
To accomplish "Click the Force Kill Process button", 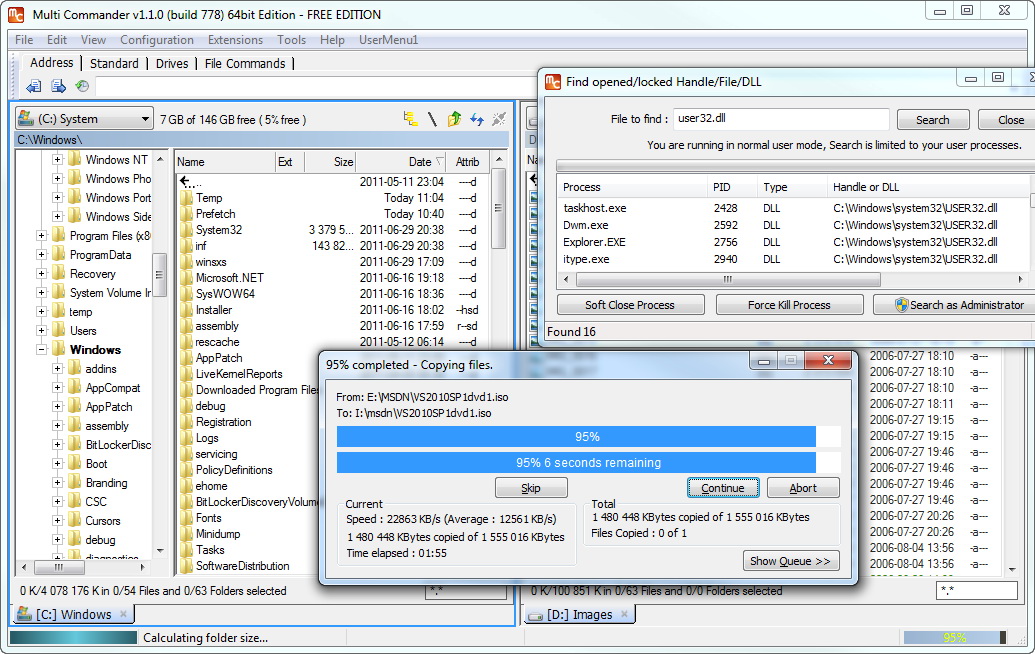I will tap(789, 305).
